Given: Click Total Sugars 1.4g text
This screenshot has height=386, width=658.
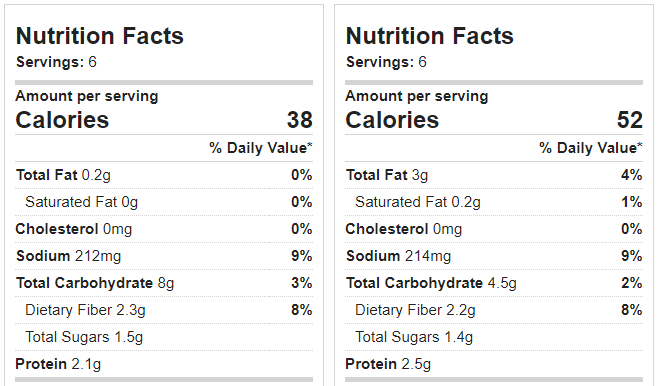Looking at the screenshot, I should tap(414, 337).
